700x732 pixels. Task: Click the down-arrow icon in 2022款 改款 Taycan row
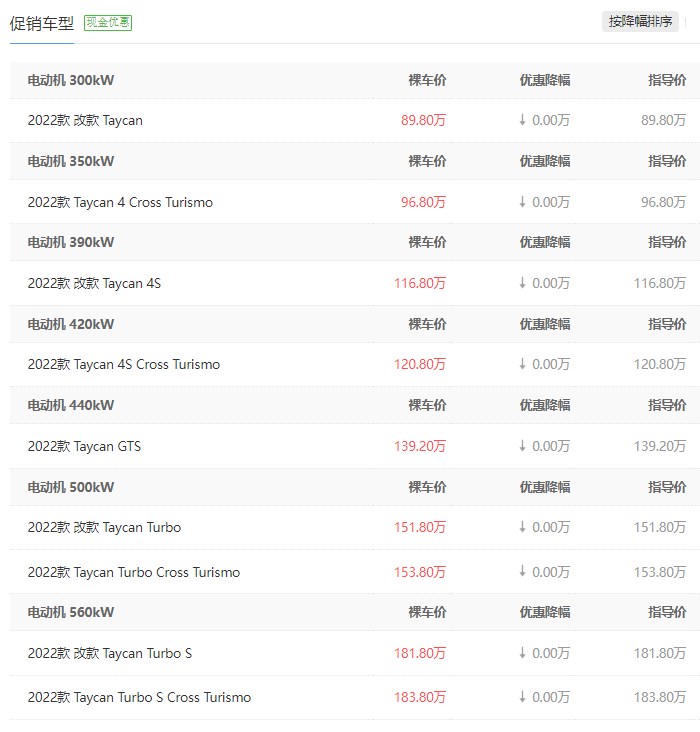coord(523,120)
